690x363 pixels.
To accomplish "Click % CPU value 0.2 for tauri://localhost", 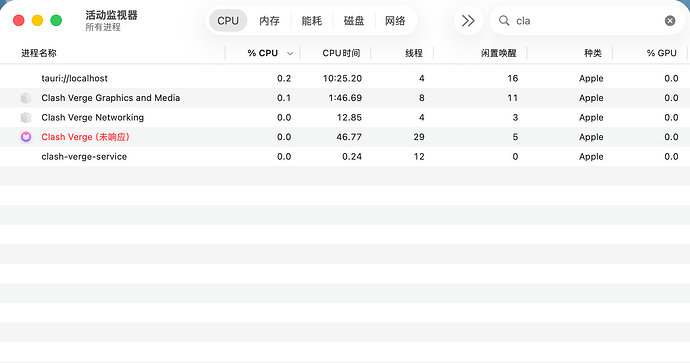I will click(x=284, y=78).
